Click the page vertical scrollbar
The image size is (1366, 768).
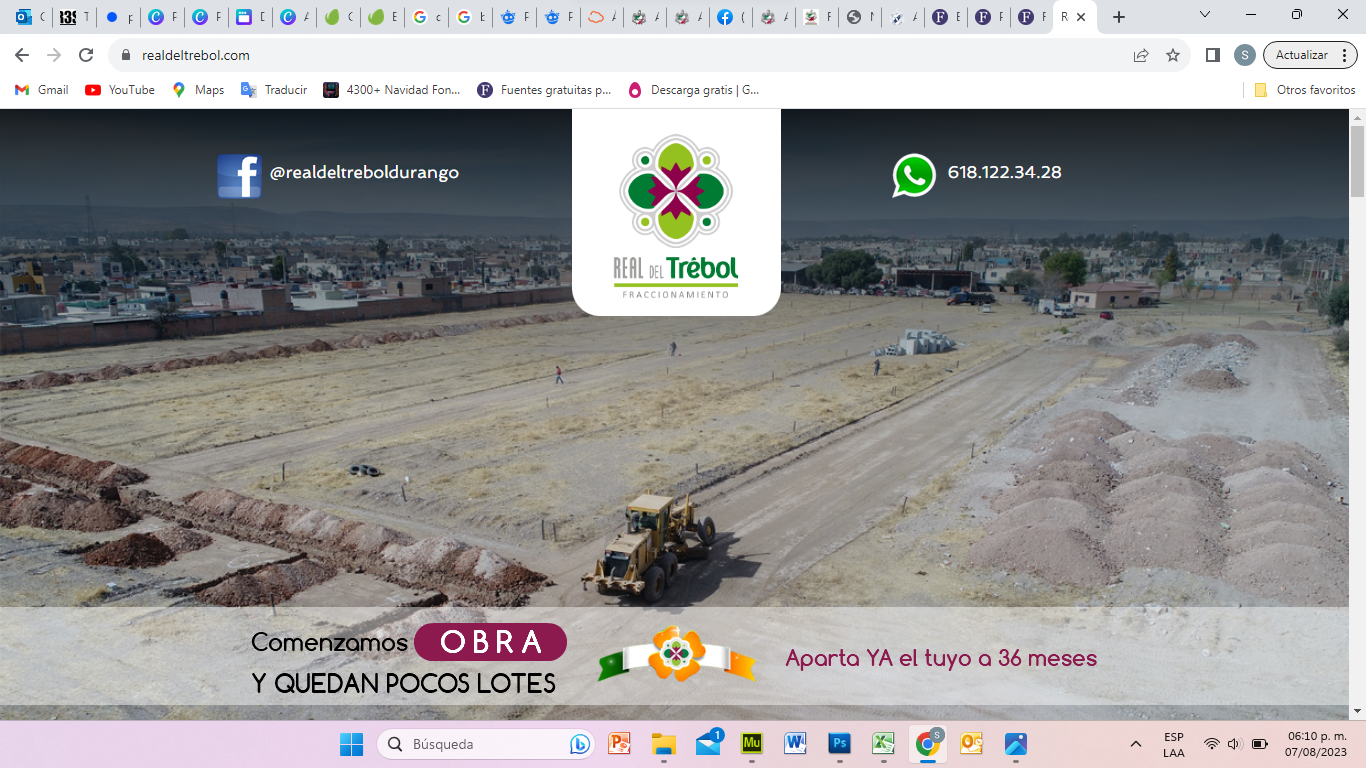pyautogui.click(x=1357, y=400)
